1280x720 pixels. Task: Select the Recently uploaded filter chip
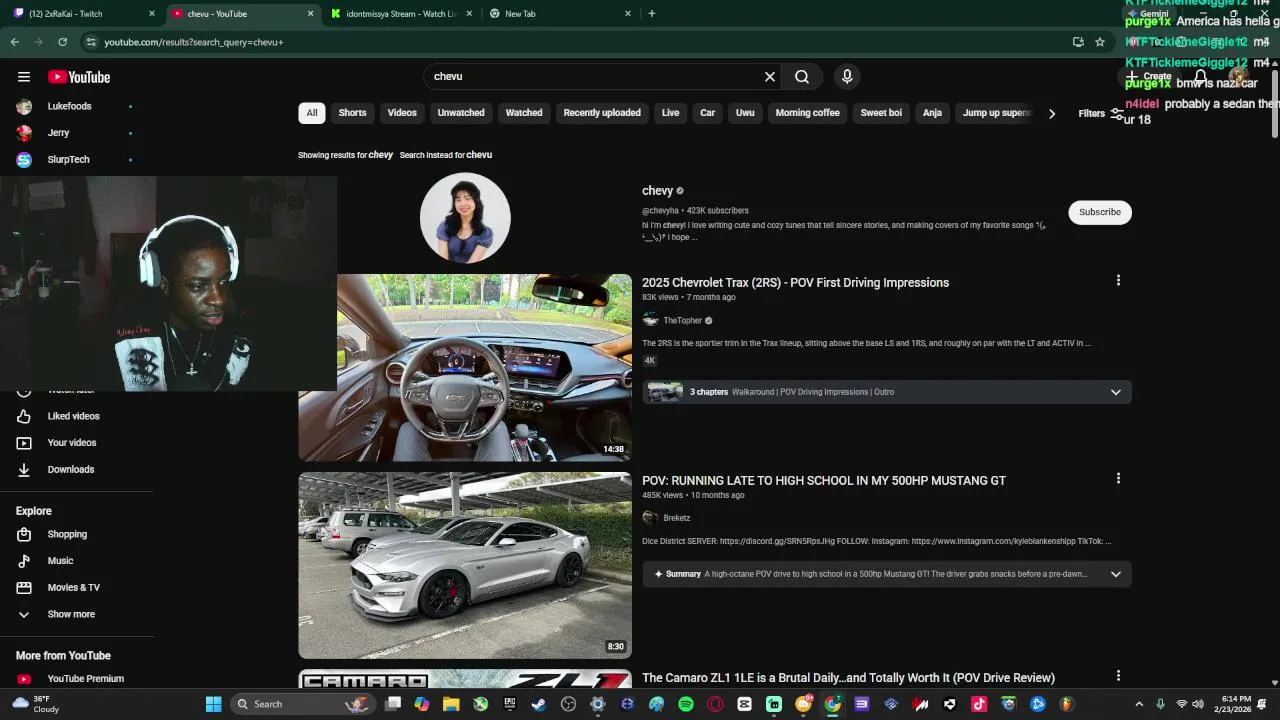point(602,113)
